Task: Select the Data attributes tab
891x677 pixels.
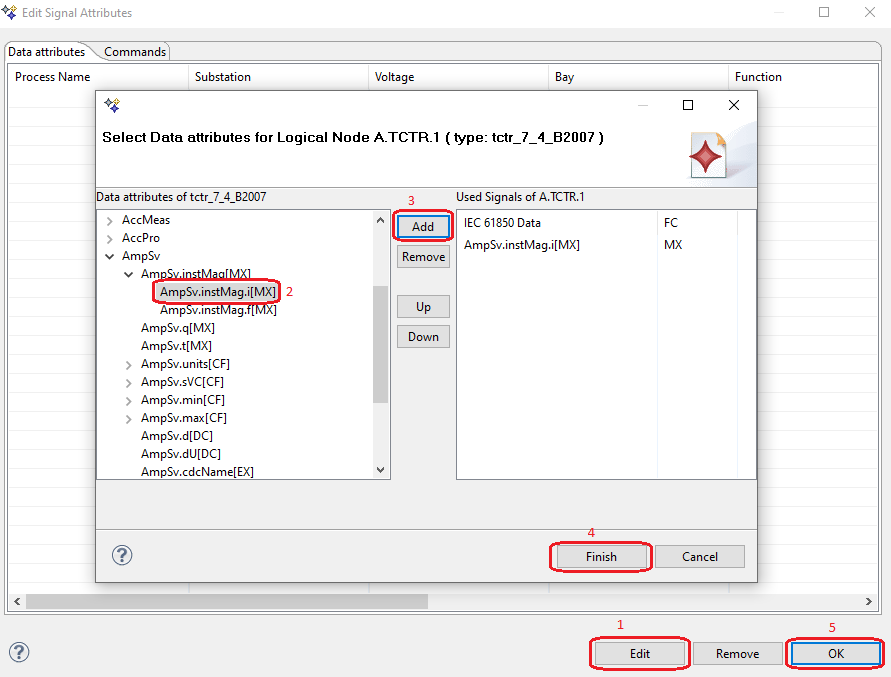Action: pos(47,52)
